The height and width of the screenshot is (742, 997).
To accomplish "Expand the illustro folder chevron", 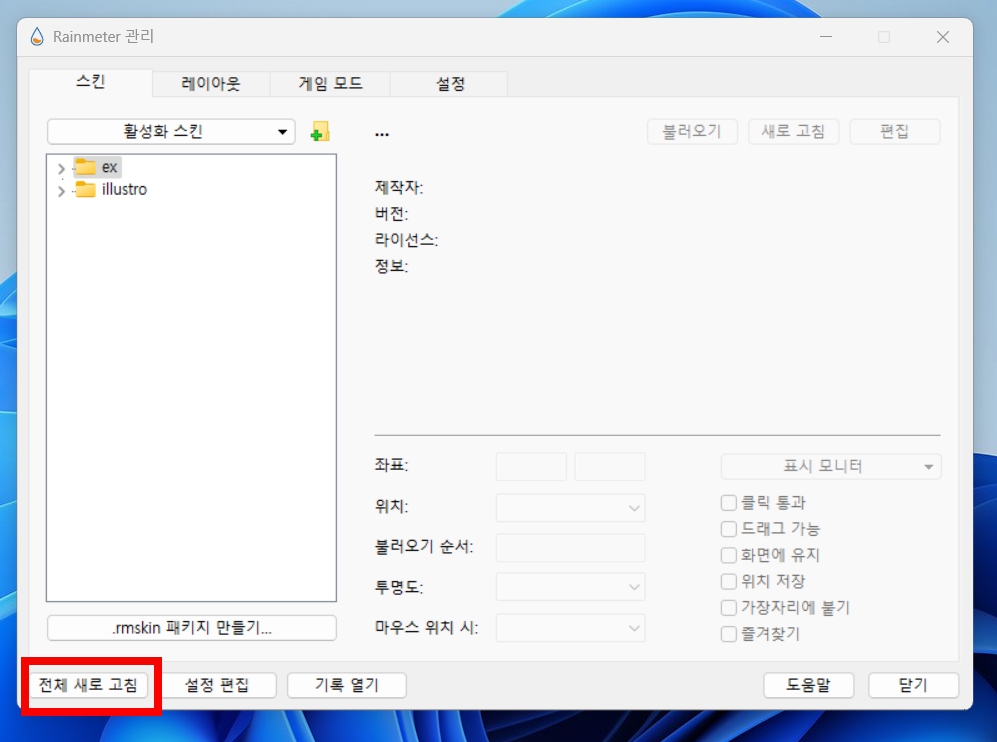I will (61, 191).
